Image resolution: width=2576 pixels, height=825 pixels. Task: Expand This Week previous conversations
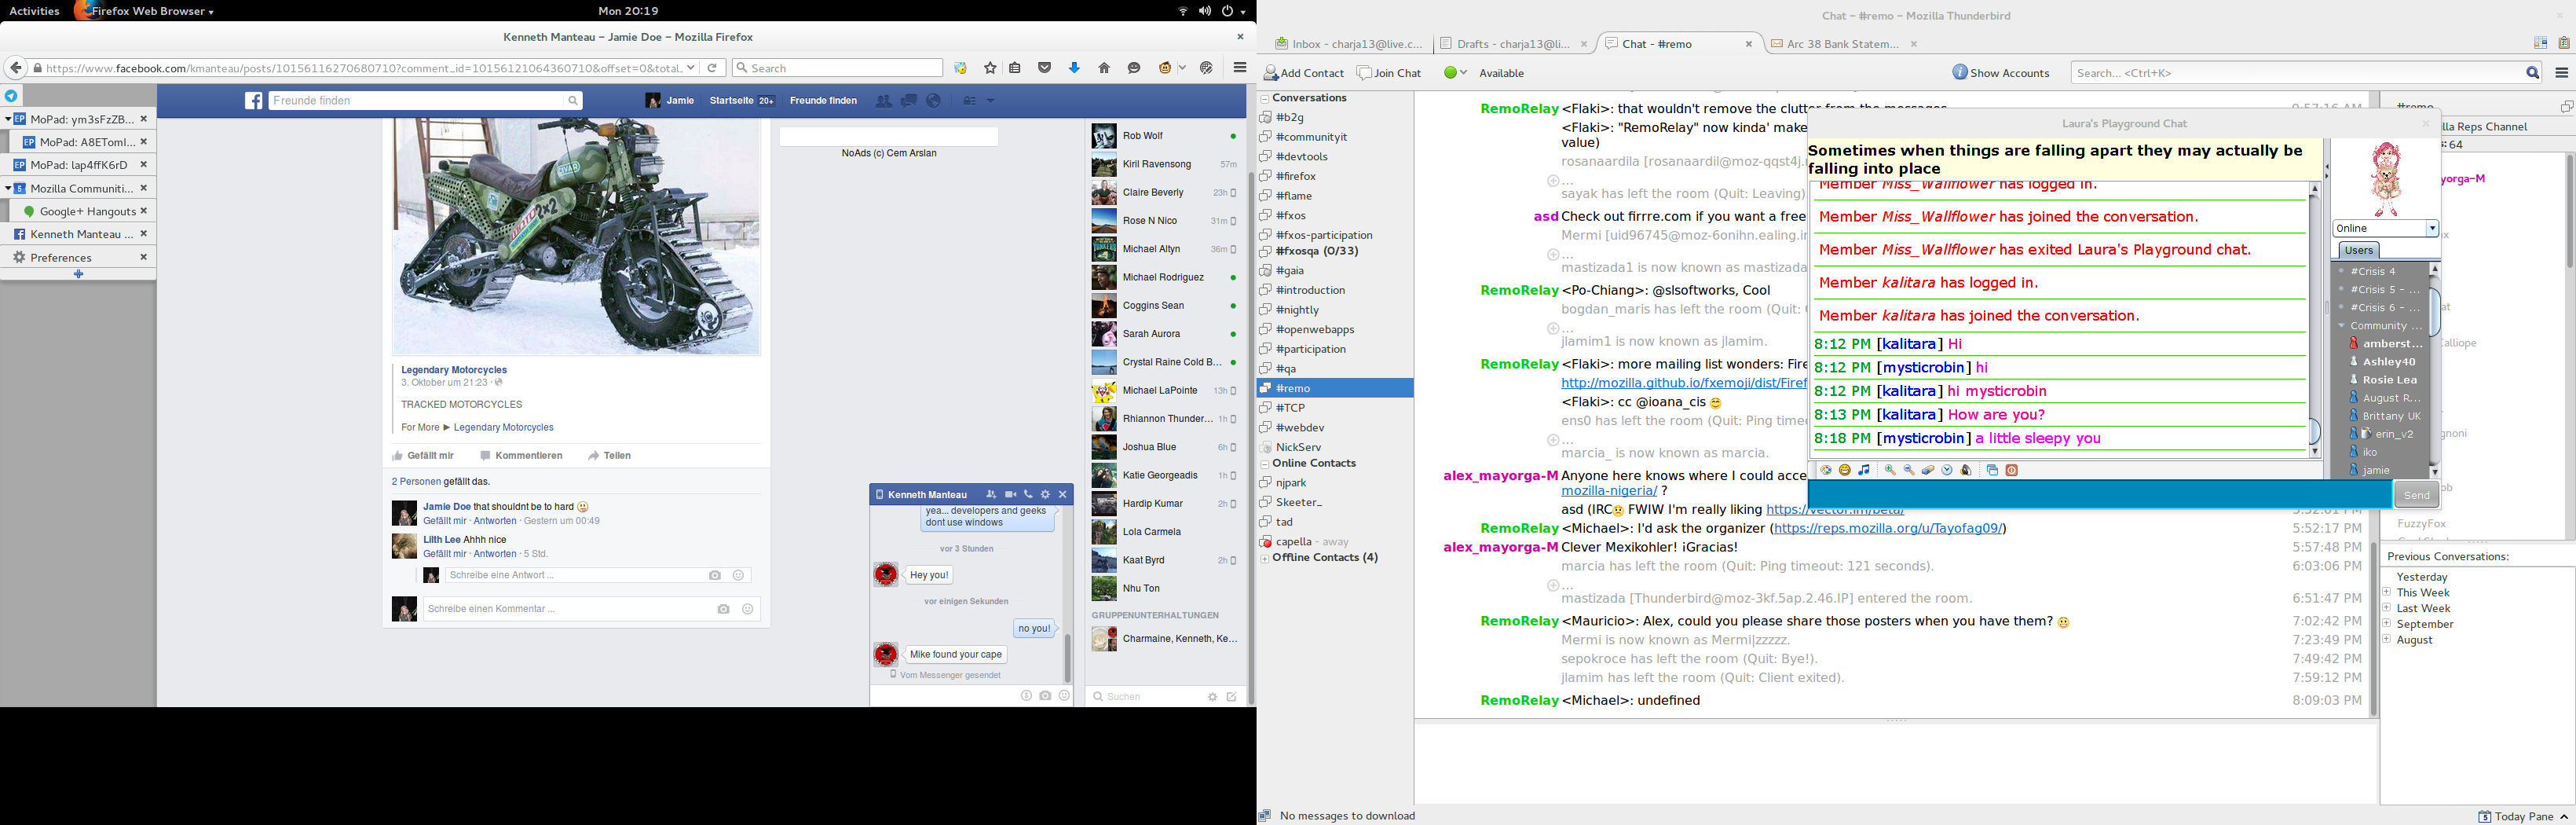coord(2387,593)
